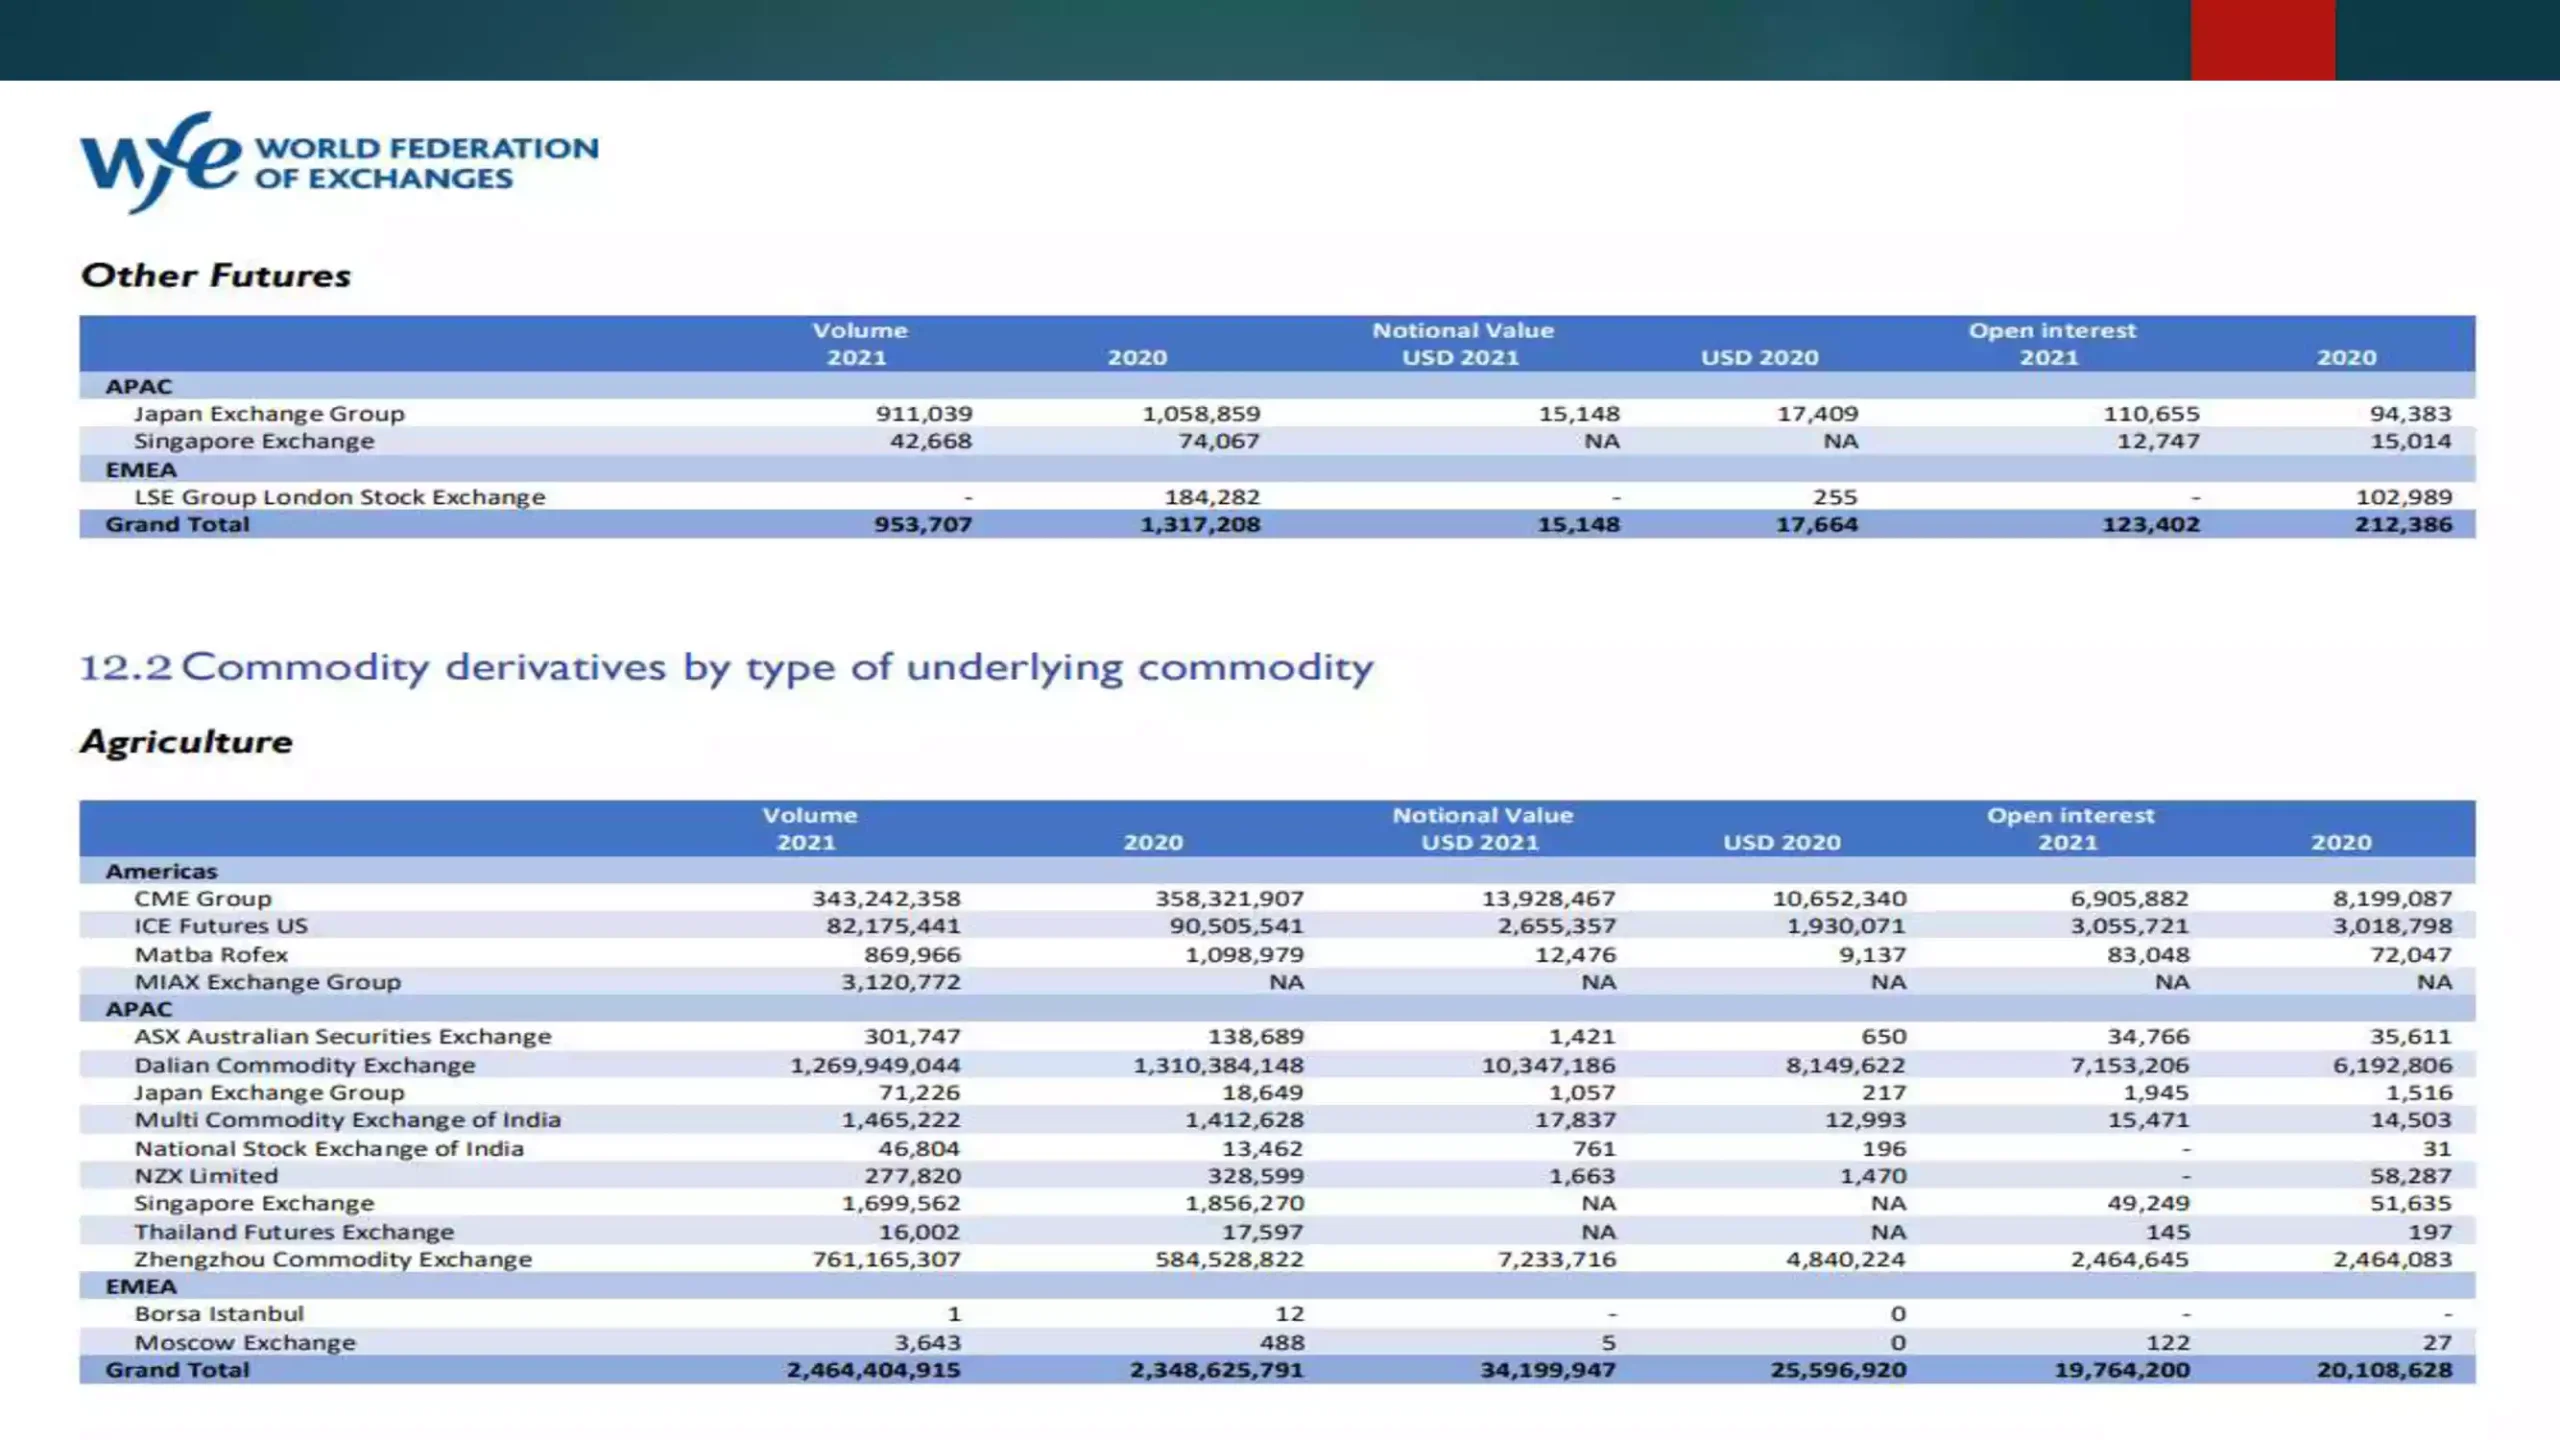The width and height of the screenshot is (2560, 1440).
Task: Click the Other Futures grand total 953,707
Action: (x=923, y=524)
